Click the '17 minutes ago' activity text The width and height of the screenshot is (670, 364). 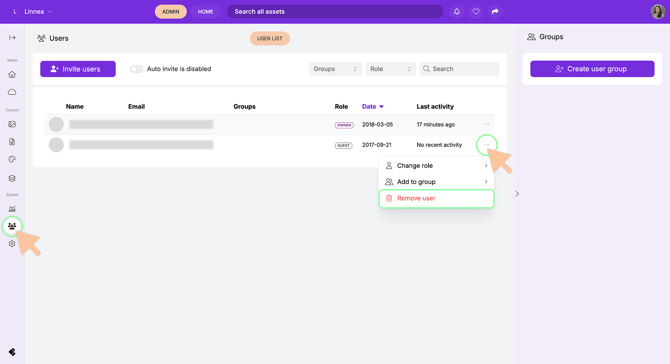tap(436, 124)
